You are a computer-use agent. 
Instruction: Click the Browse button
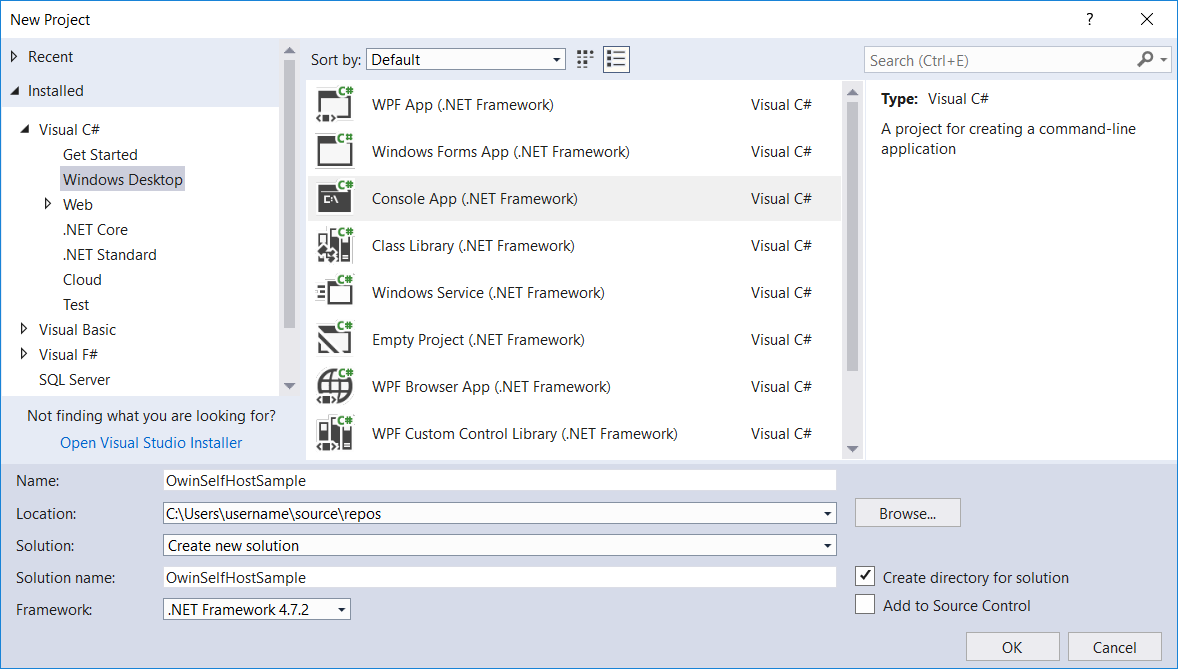[x=907, y=512]
